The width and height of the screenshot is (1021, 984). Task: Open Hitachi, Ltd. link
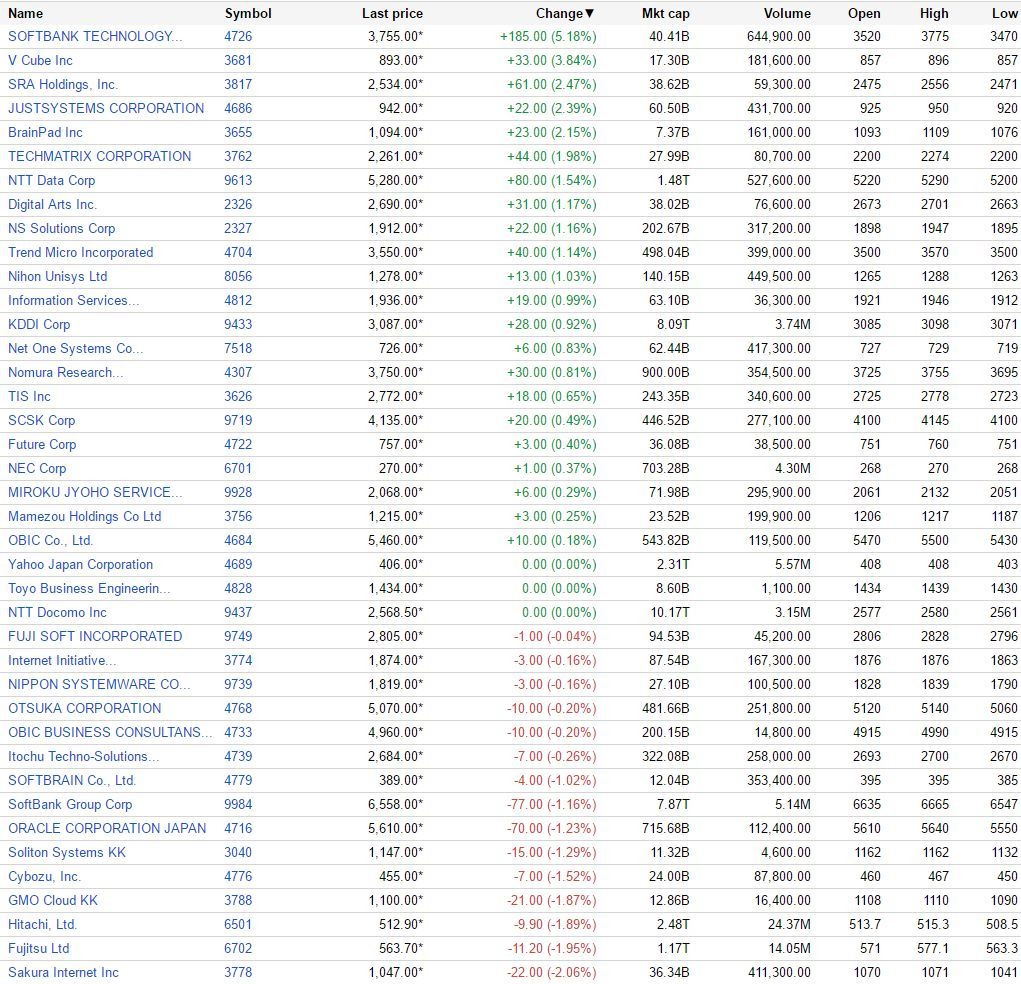coord(43,925)
